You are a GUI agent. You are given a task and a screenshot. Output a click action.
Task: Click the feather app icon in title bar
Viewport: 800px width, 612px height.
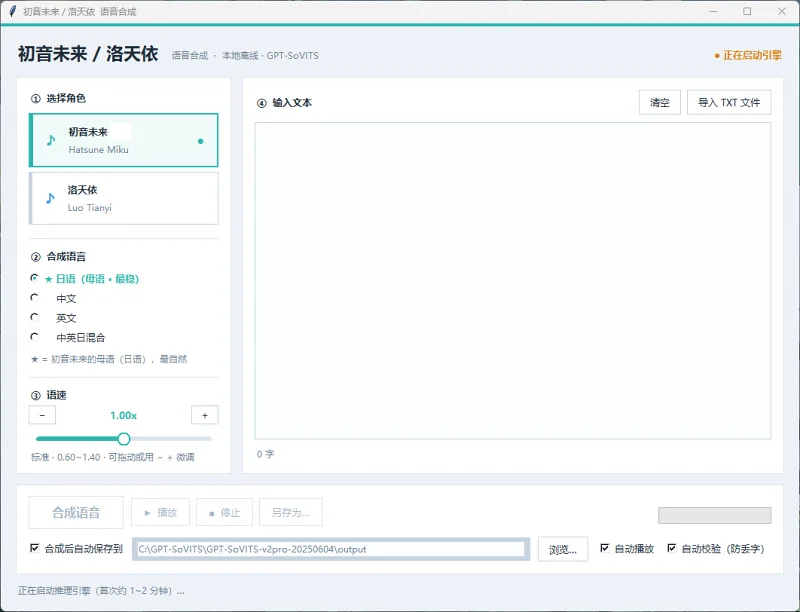coord(13,11)
